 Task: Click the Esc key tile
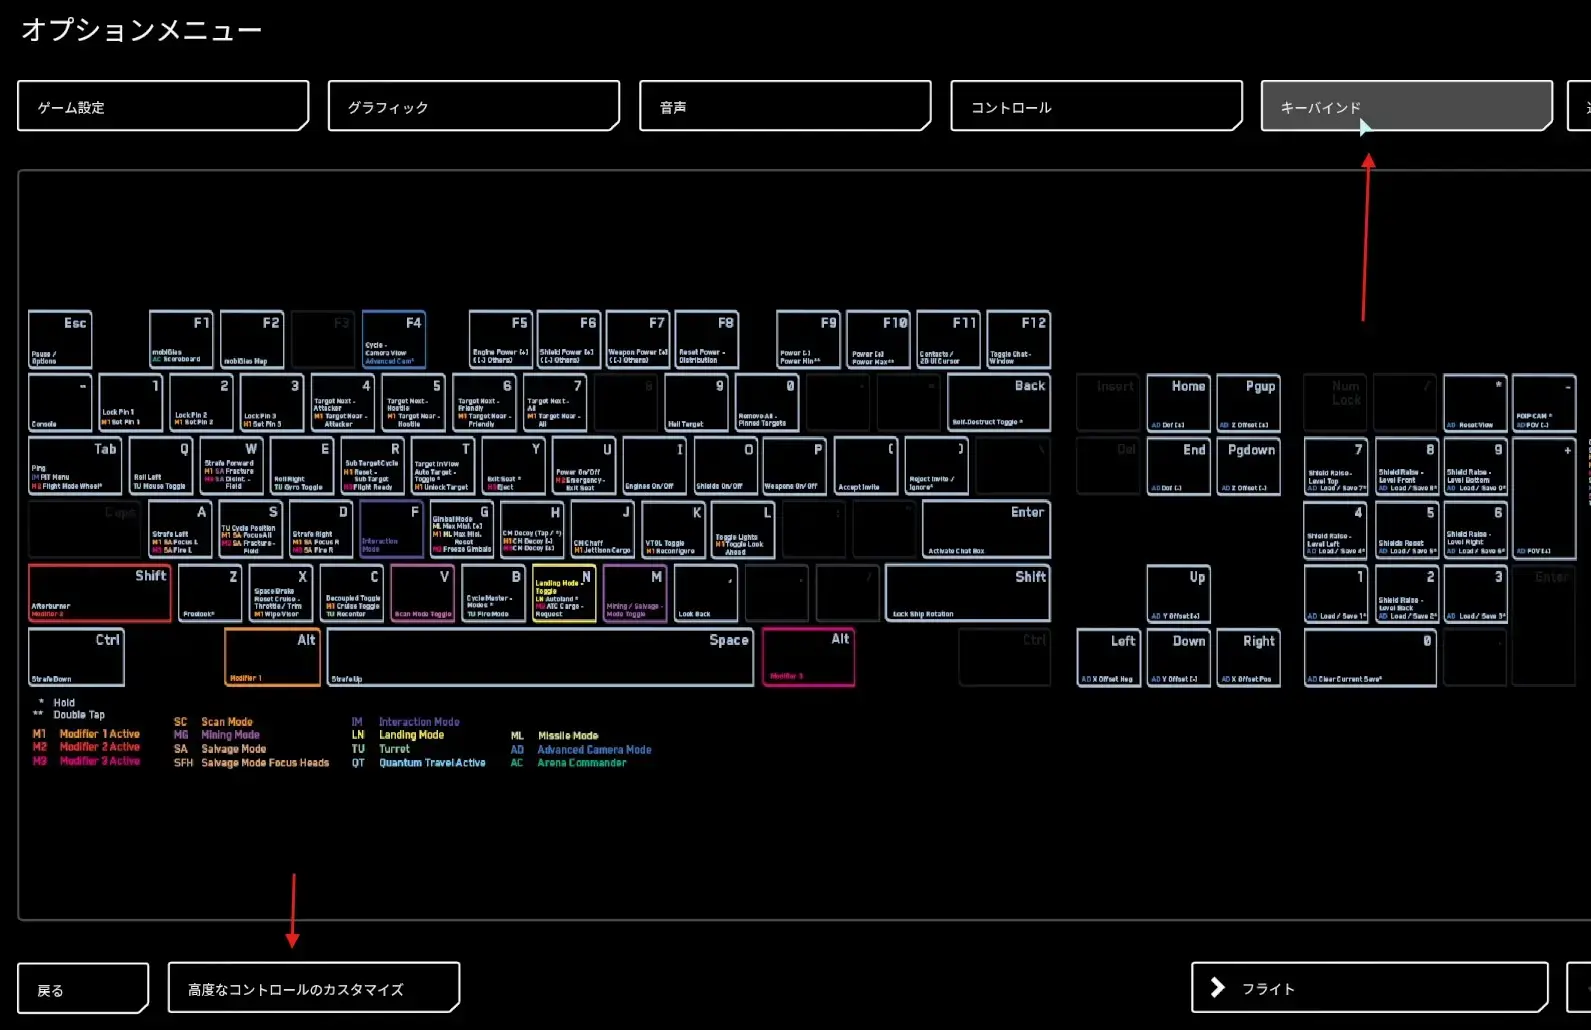pos(60,340)
